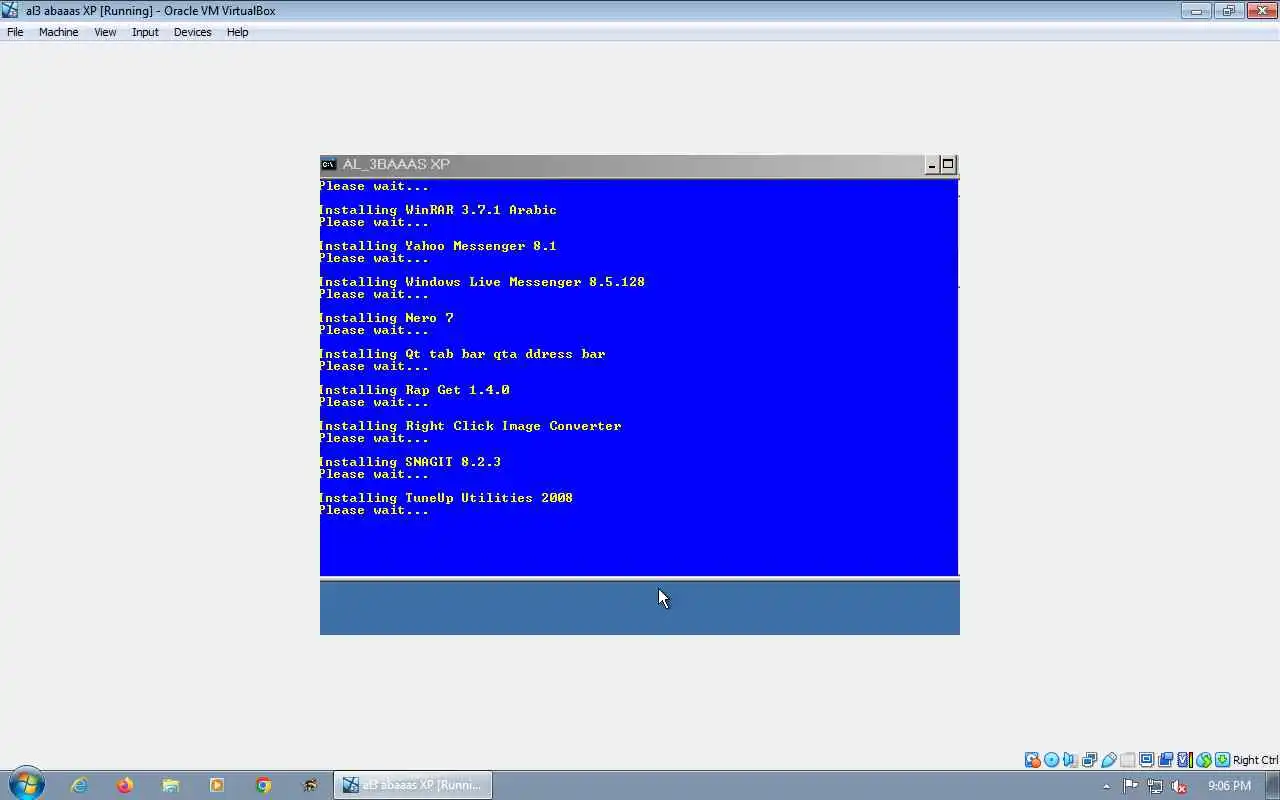Click the 'Installing Rap Get 1.4.0' line

click(x=414, y=390)
